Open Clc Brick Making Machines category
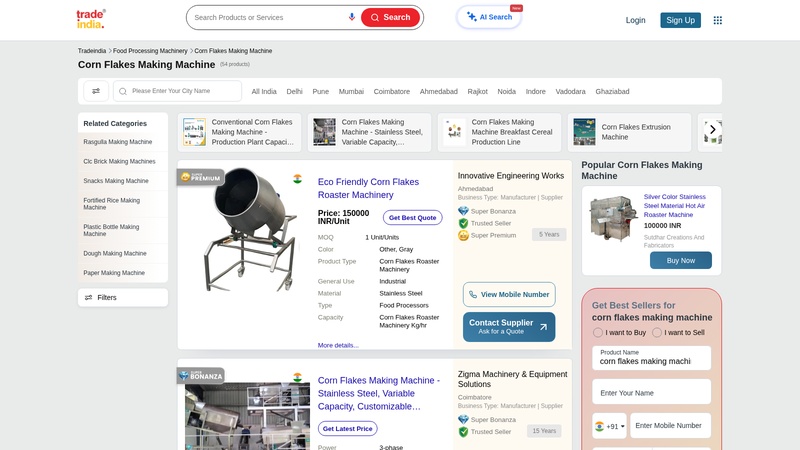Viewport: 800px width, 450px height. coord(119,161)
